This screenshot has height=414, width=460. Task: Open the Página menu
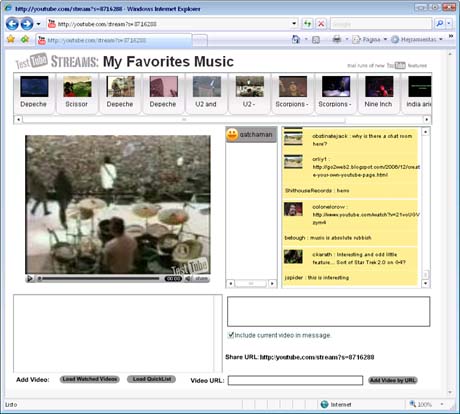point(369,39)
